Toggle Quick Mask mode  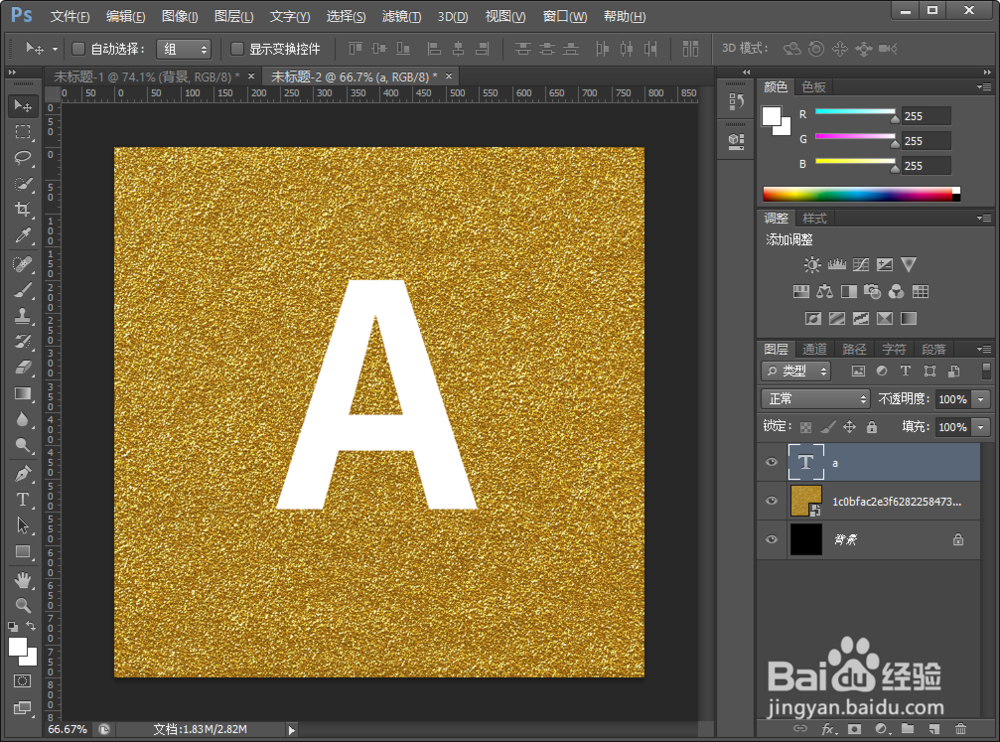tap(22, 681)
